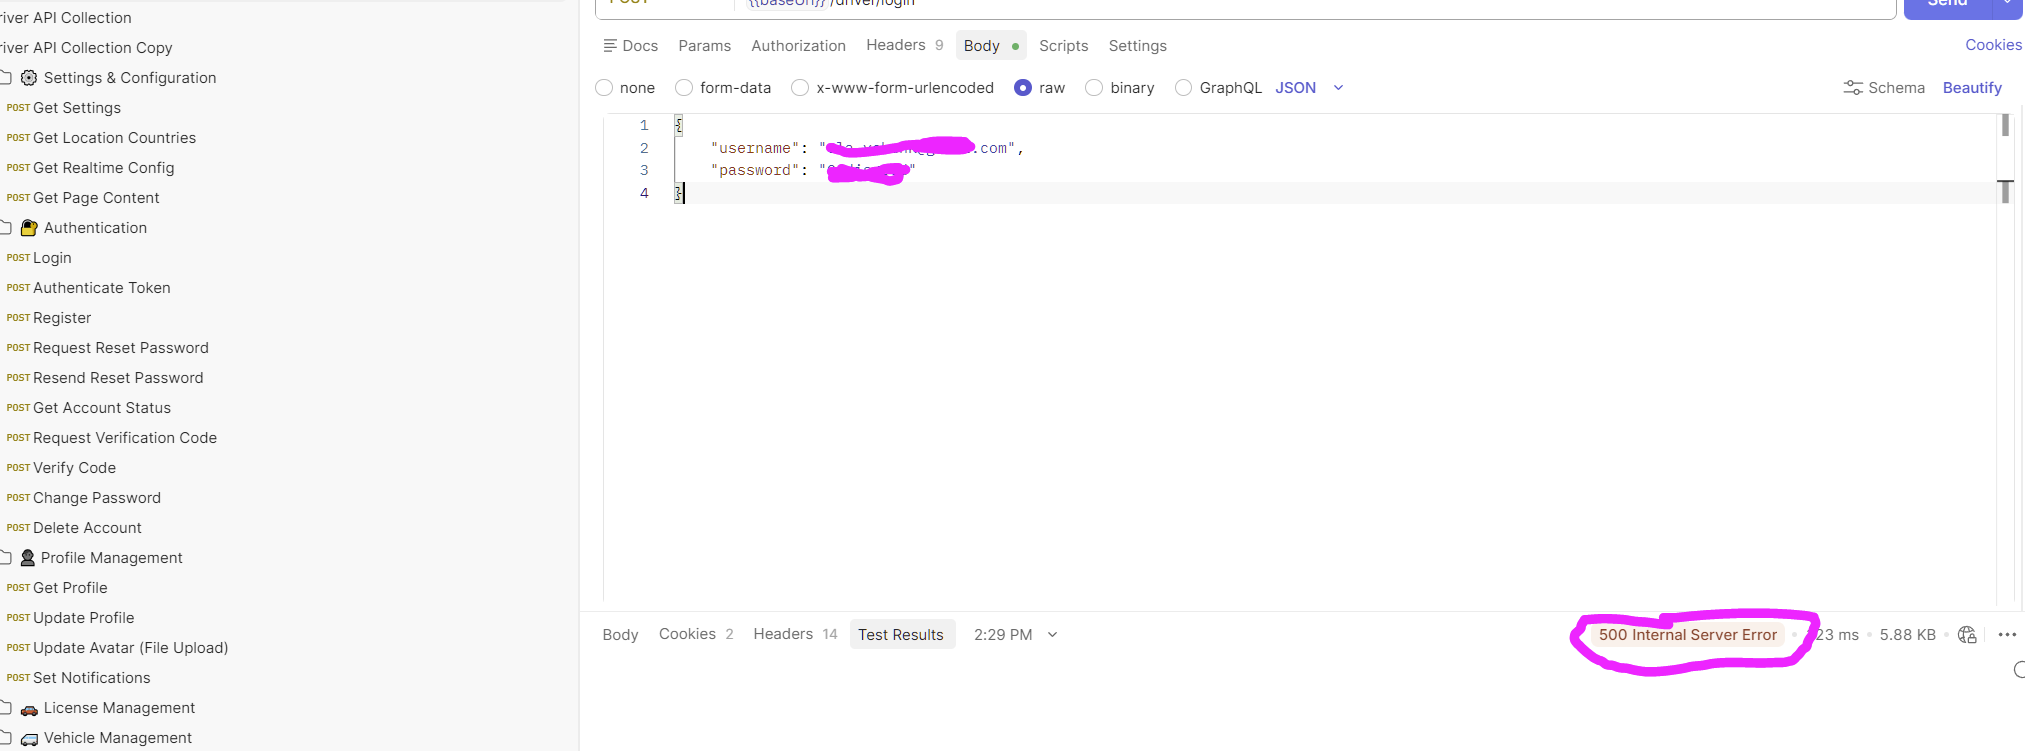This screenshot has width=2025, height=751.
Task: Select the form-data radio option
Action: (684, 88)
